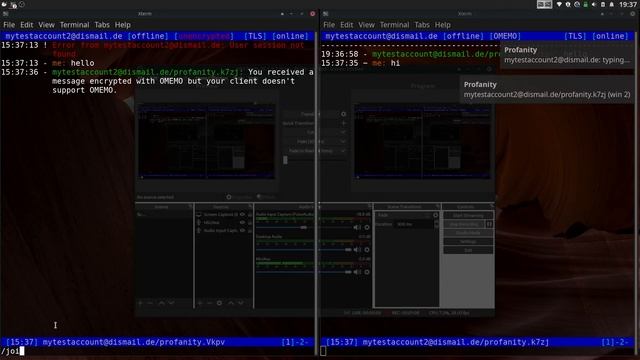Viewport: 640px width, 360px height.
Task: Click Stop Recording button in OBS controls
Action: coord(464,224)
